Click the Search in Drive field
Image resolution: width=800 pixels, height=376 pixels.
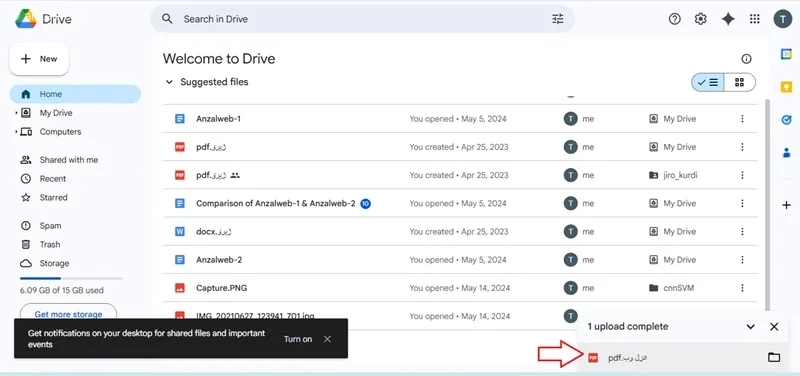(362, 19)
